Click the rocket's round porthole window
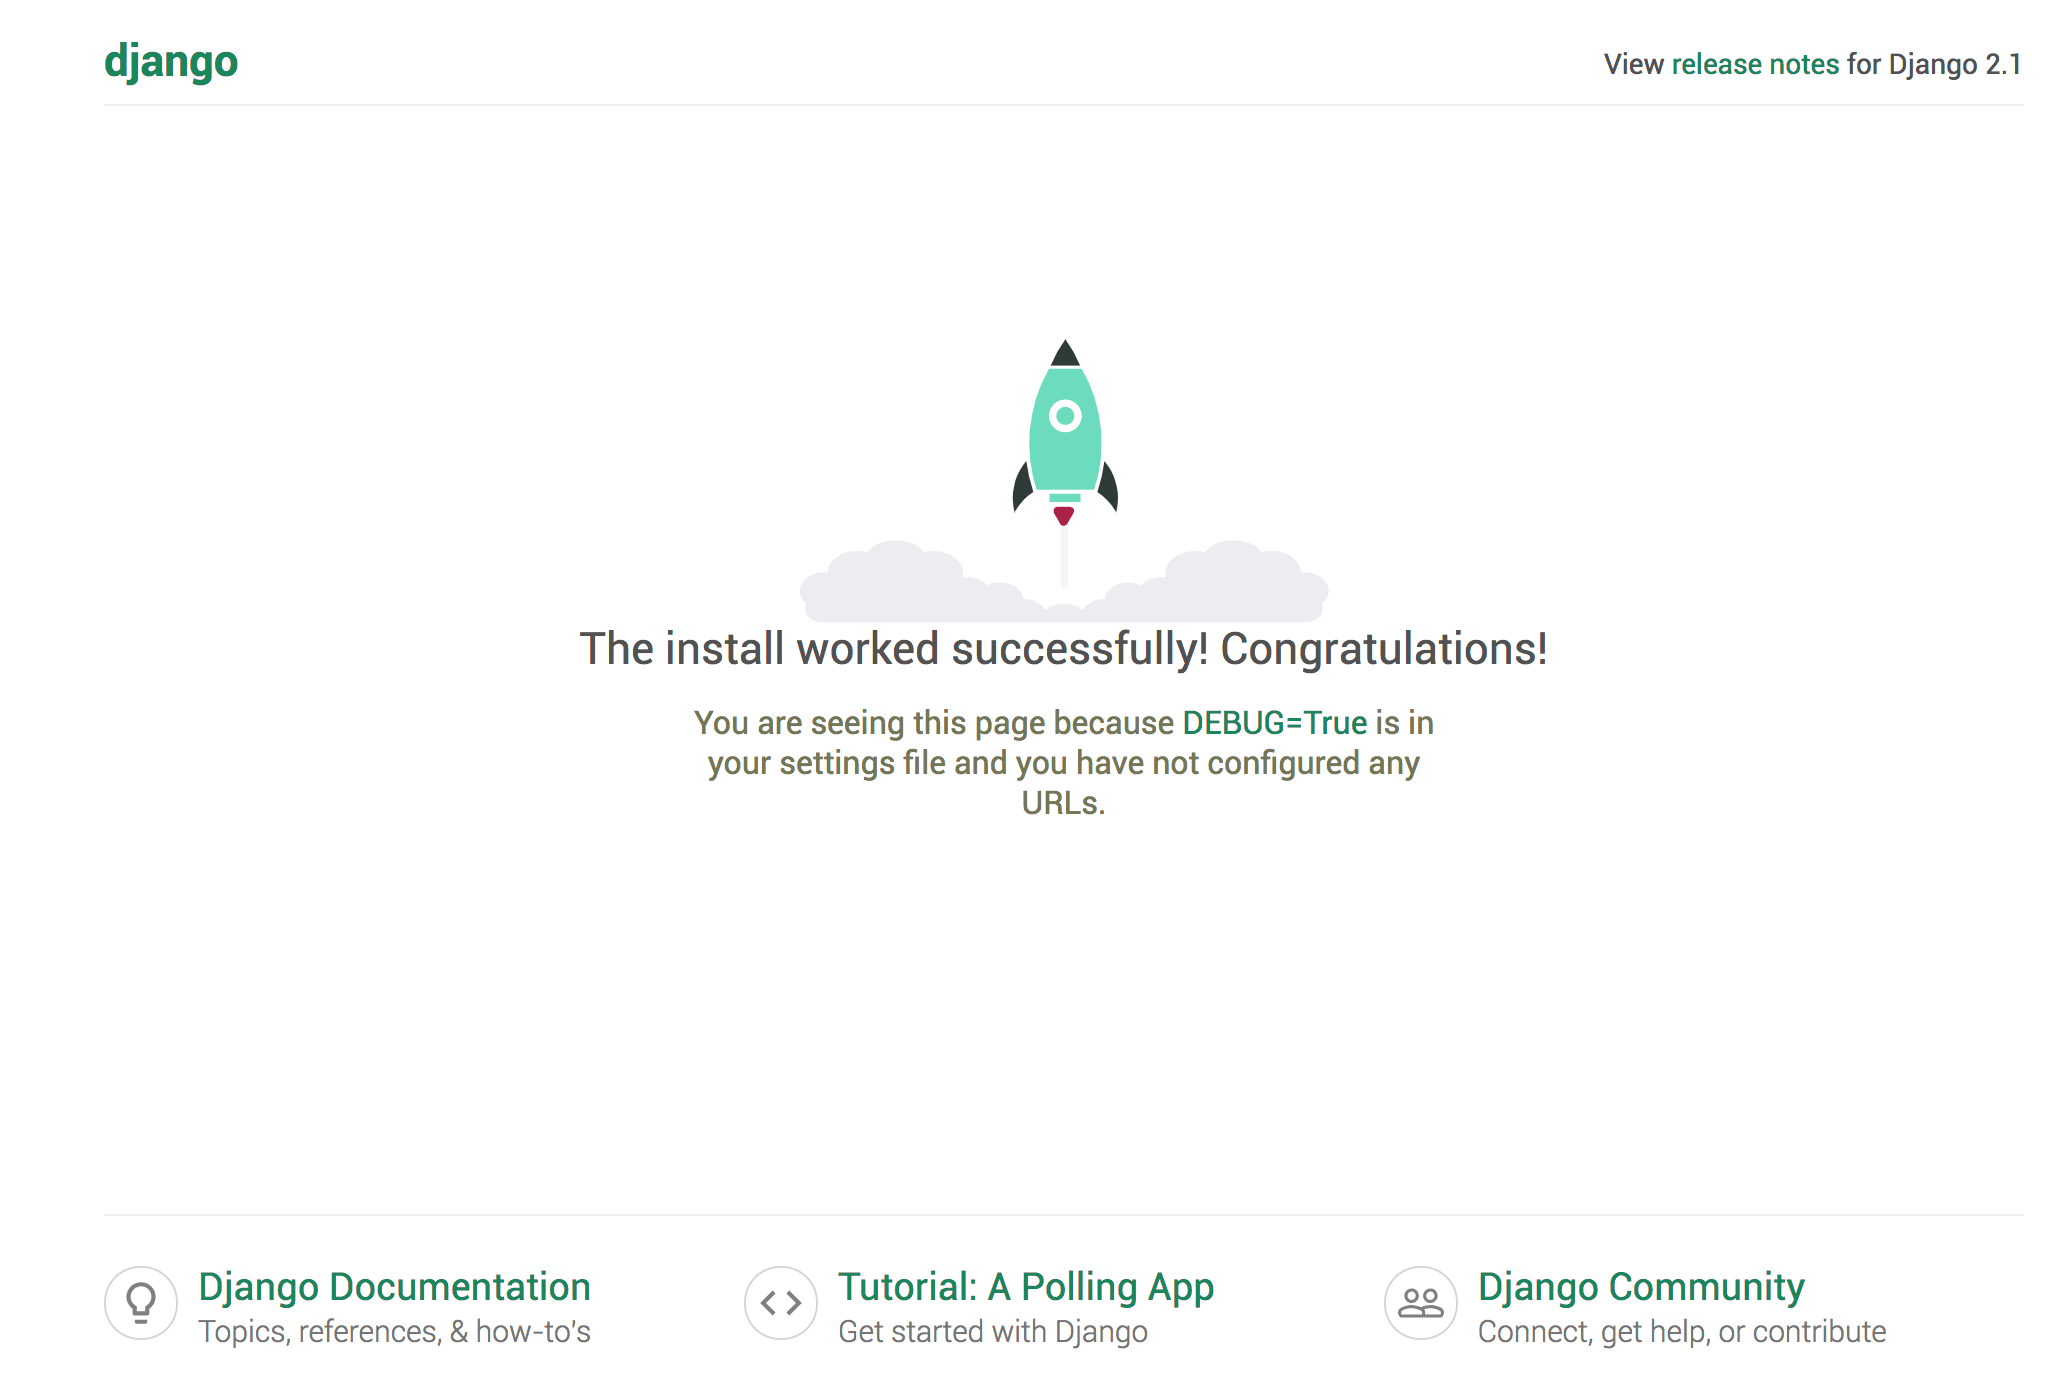The width and height of the screenshot is (2058, 1390). [x=1065, y=415]
